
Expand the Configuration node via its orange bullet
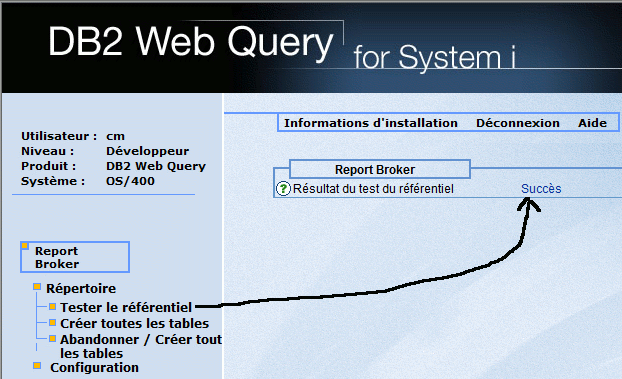click(x=37, y=366)
